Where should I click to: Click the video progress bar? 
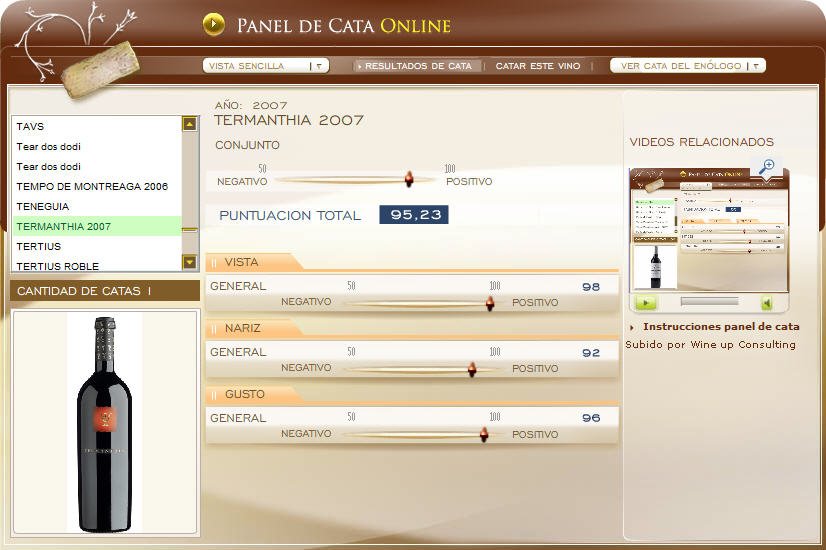(710, 302)
